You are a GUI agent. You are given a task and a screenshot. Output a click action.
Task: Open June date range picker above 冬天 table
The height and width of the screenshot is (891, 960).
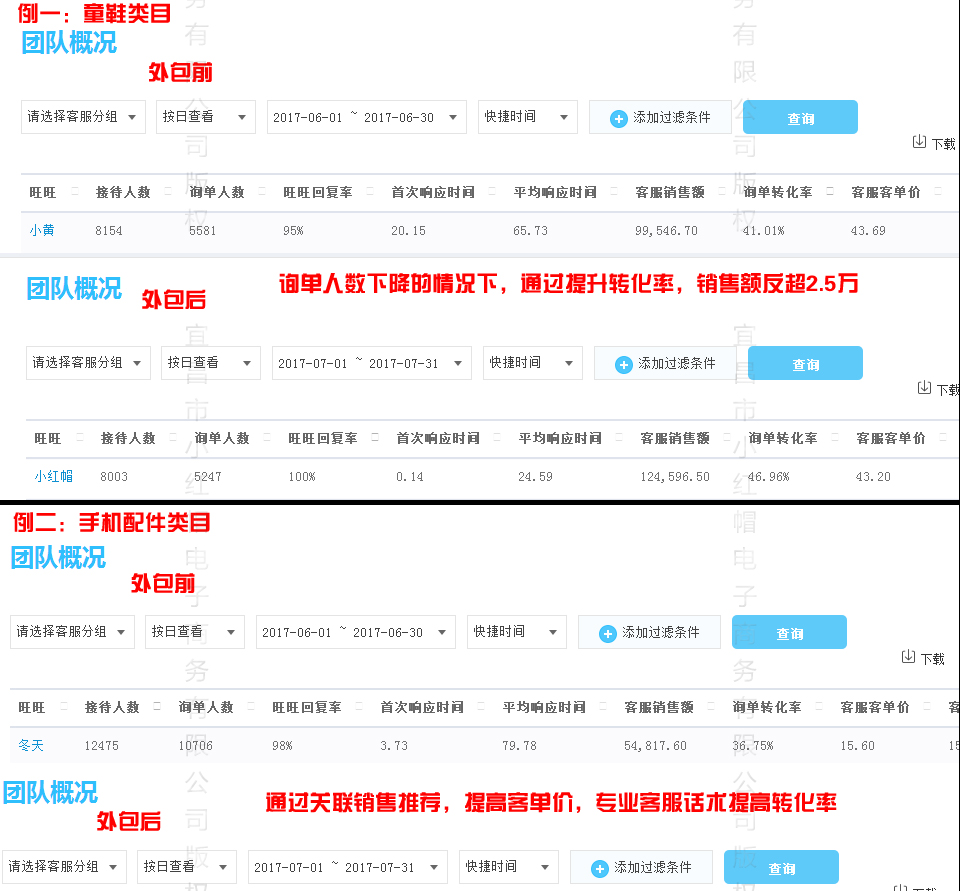click(356, 632)
